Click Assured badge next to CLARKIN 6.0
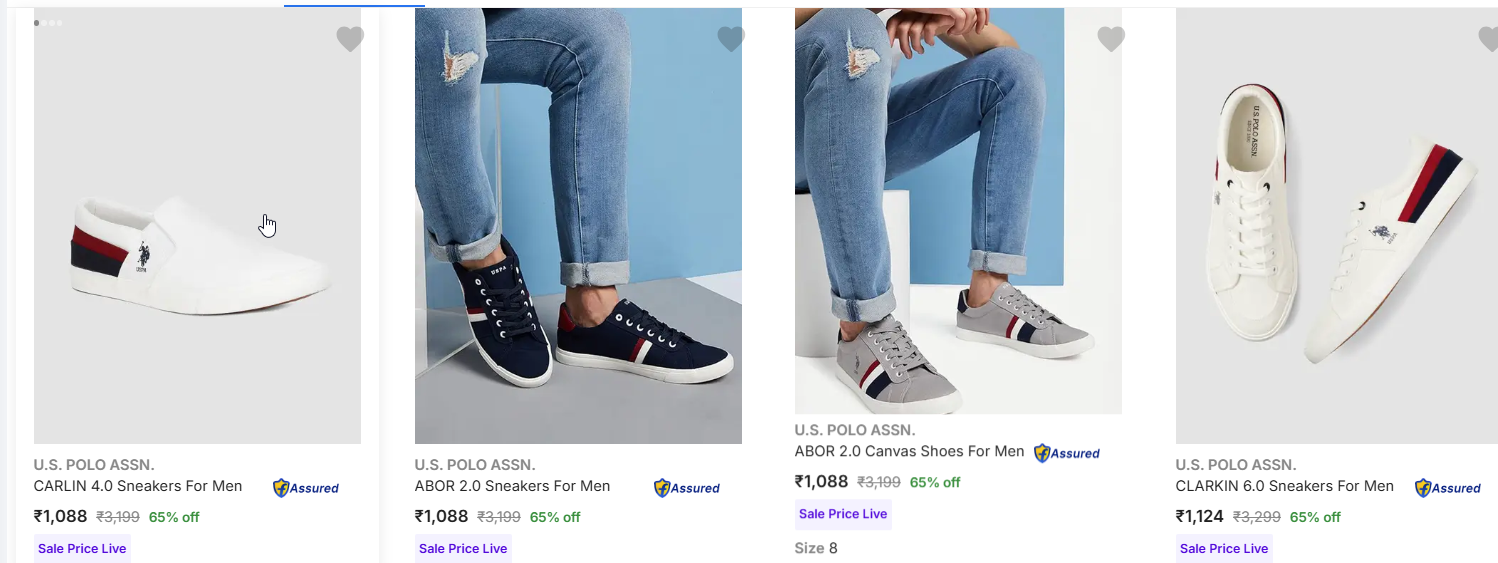The width and height of the screenshot is (1498, 563). coord(1448,488)
